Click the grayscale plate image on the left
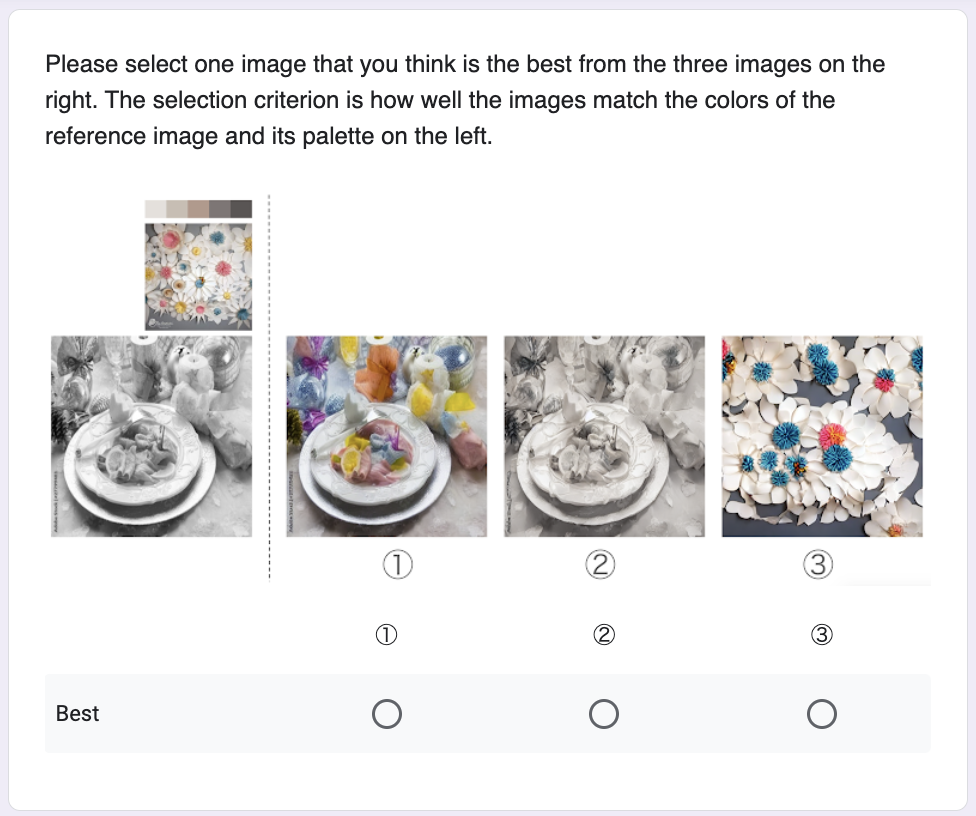 (x=152, y=436)
